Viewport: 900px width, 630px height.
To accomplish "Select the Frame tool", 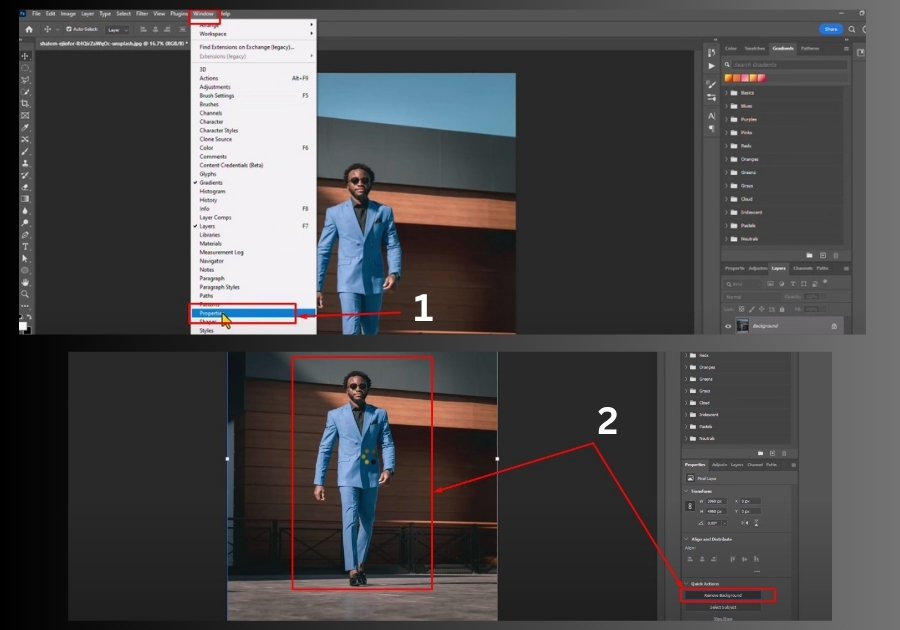I will (25, 115).
